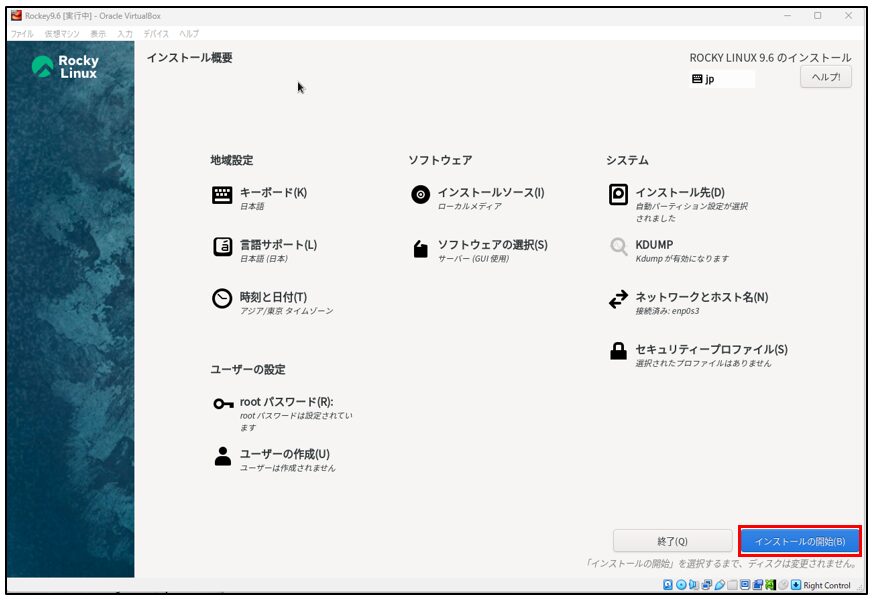Open the ファイル menu in VirtualBox
873x600 pixels.
point(21,34)
